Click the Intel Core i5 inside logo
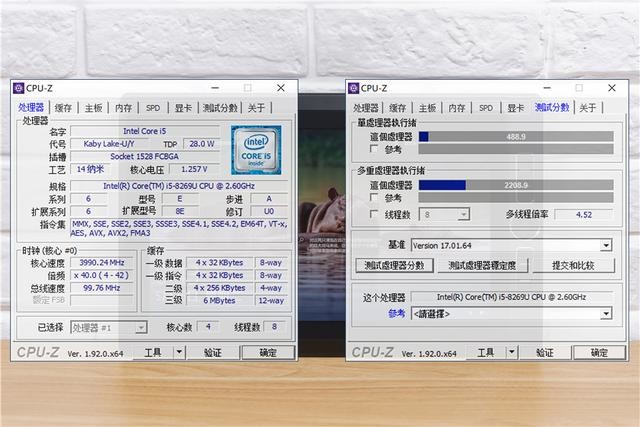Image resolution: width=640 pixels, height=427 pixels. [x=256, y=150]
